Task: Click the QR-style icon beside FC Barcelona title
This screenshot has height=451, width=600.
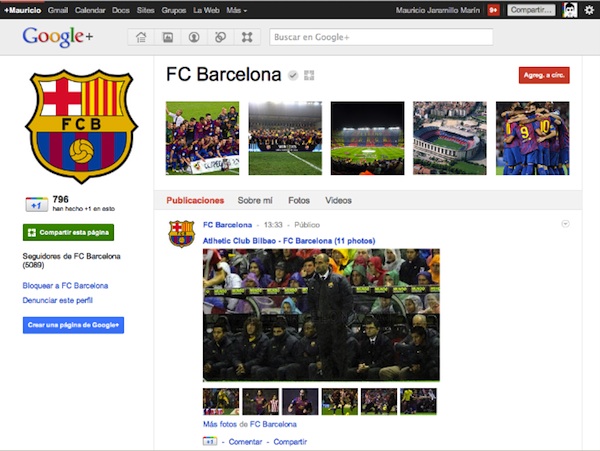Action: [x=309, y=75]
